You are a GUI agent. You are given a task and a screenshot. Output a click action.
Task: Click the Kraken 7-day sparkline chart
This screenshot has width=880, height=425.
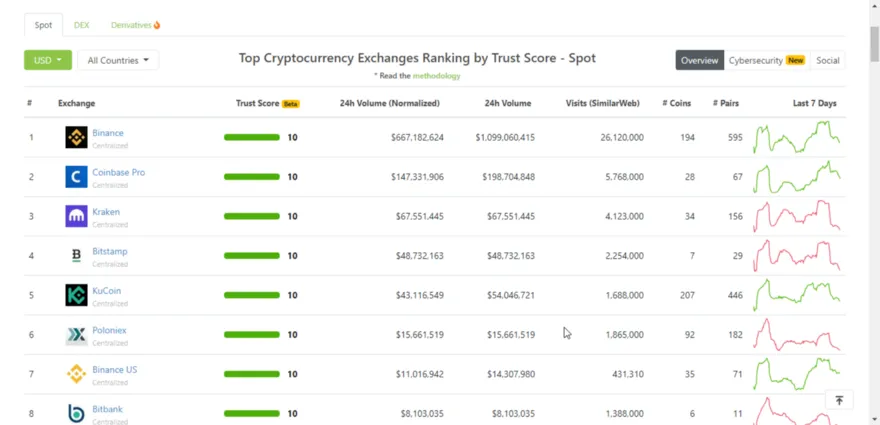pos(796,216)
